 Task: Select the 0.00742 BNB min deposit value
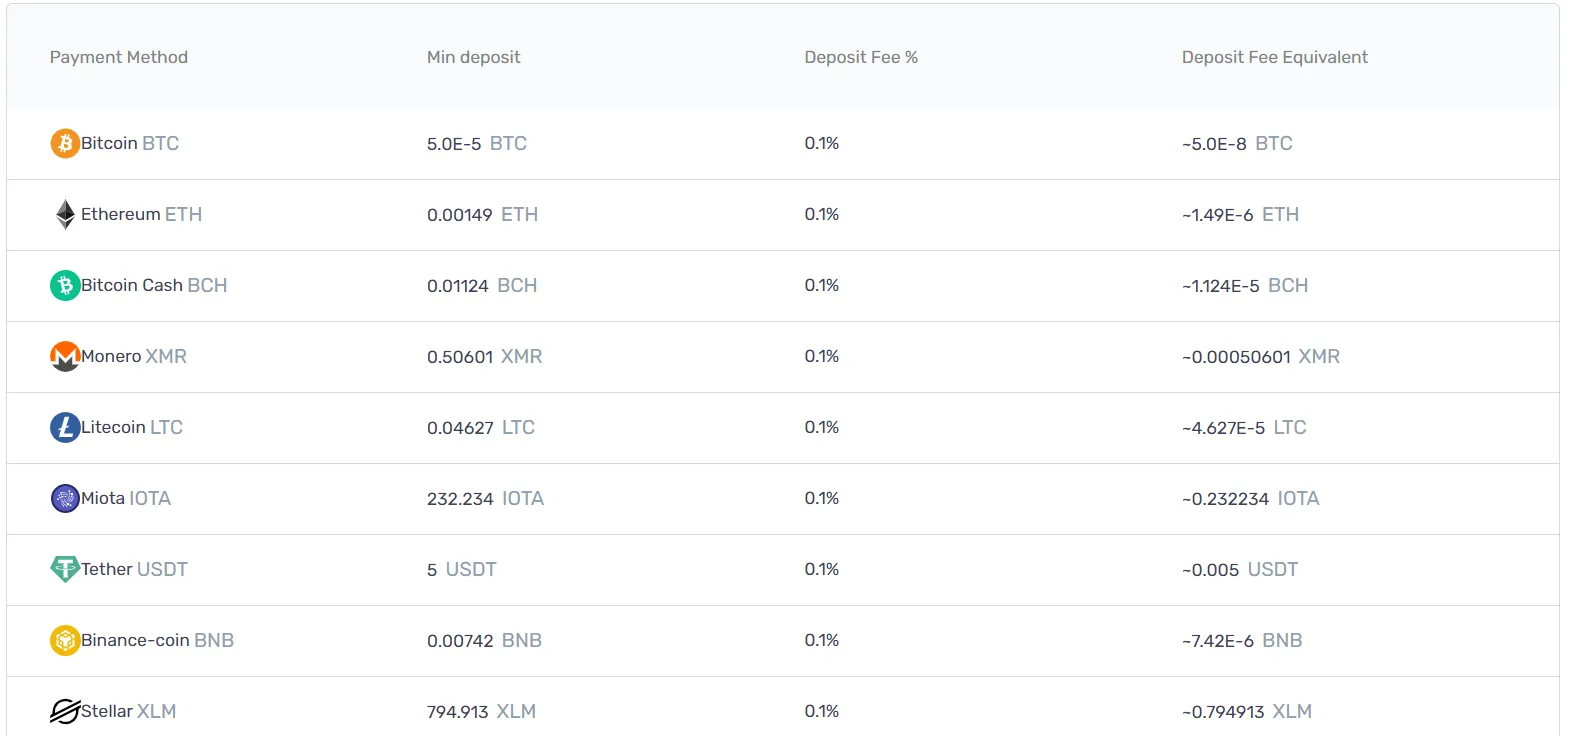point(484,640)
